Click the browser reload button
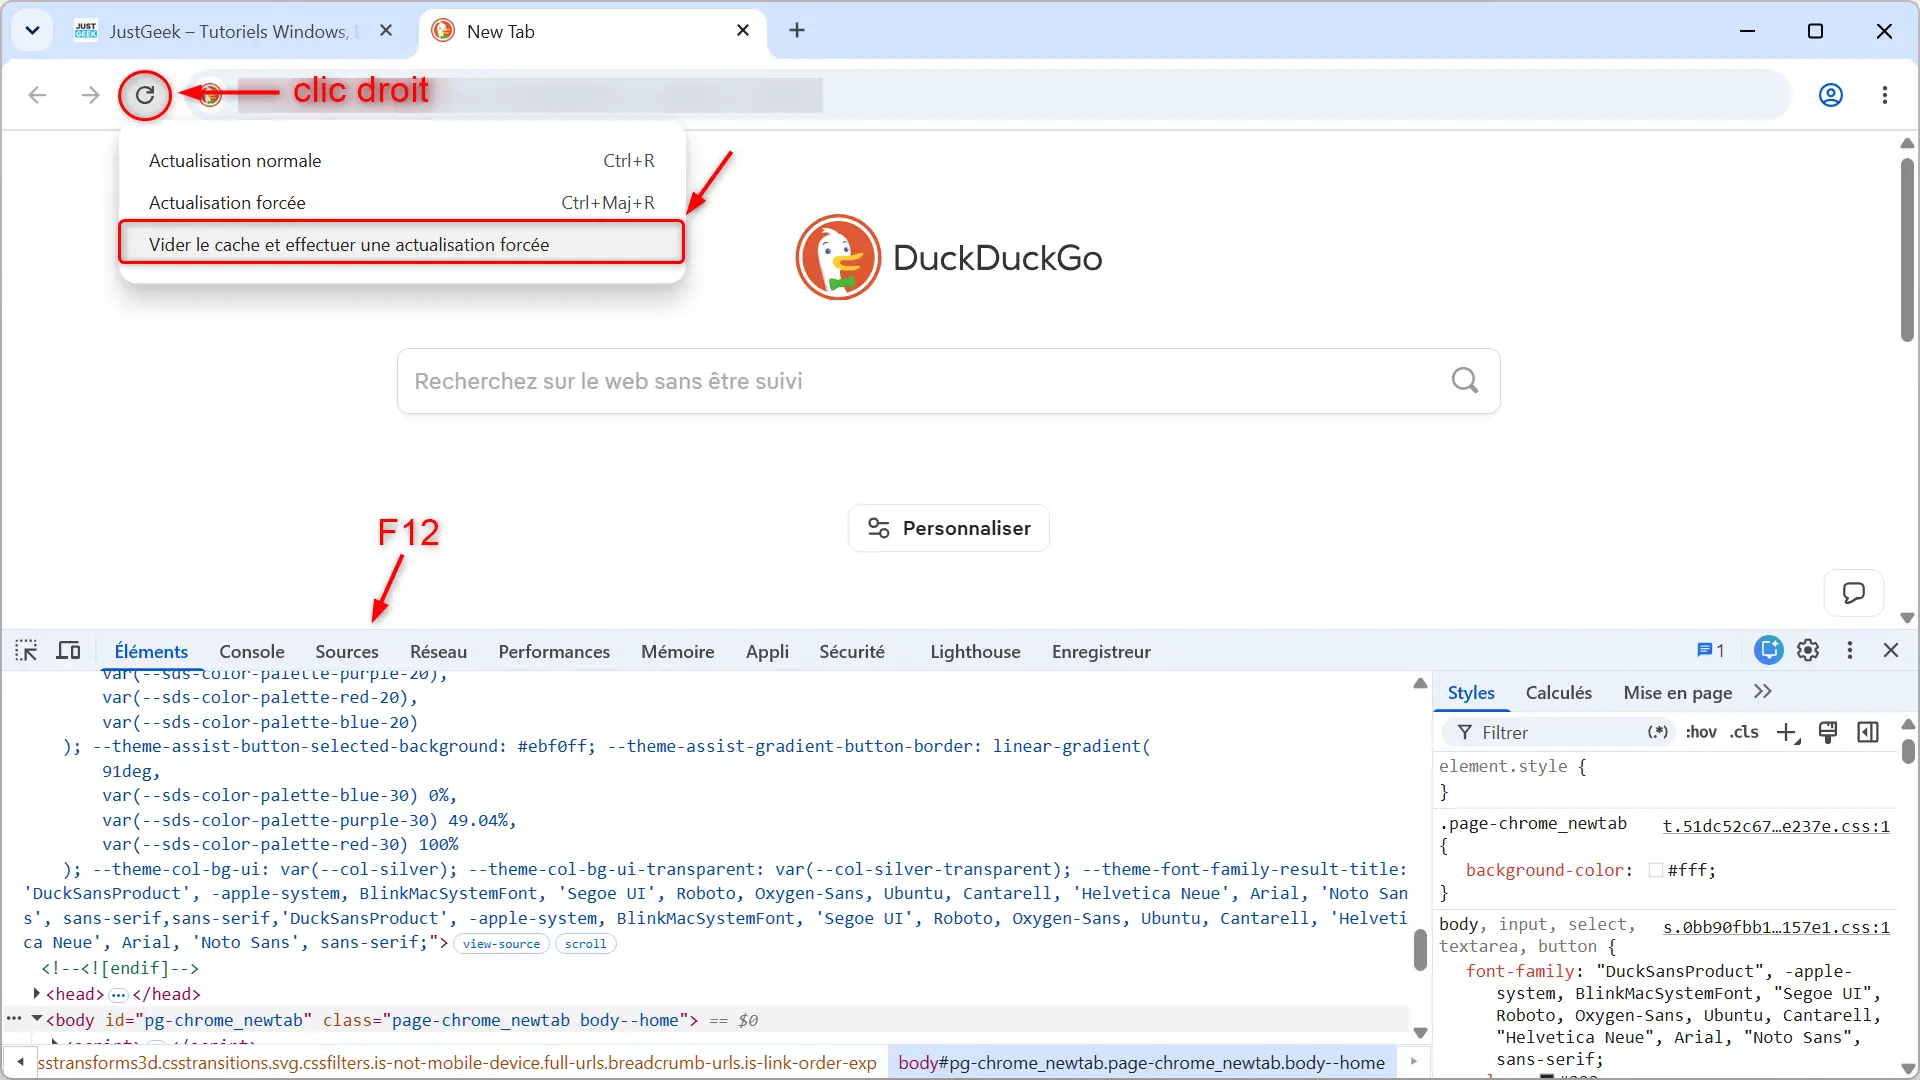 pos(145,95)
